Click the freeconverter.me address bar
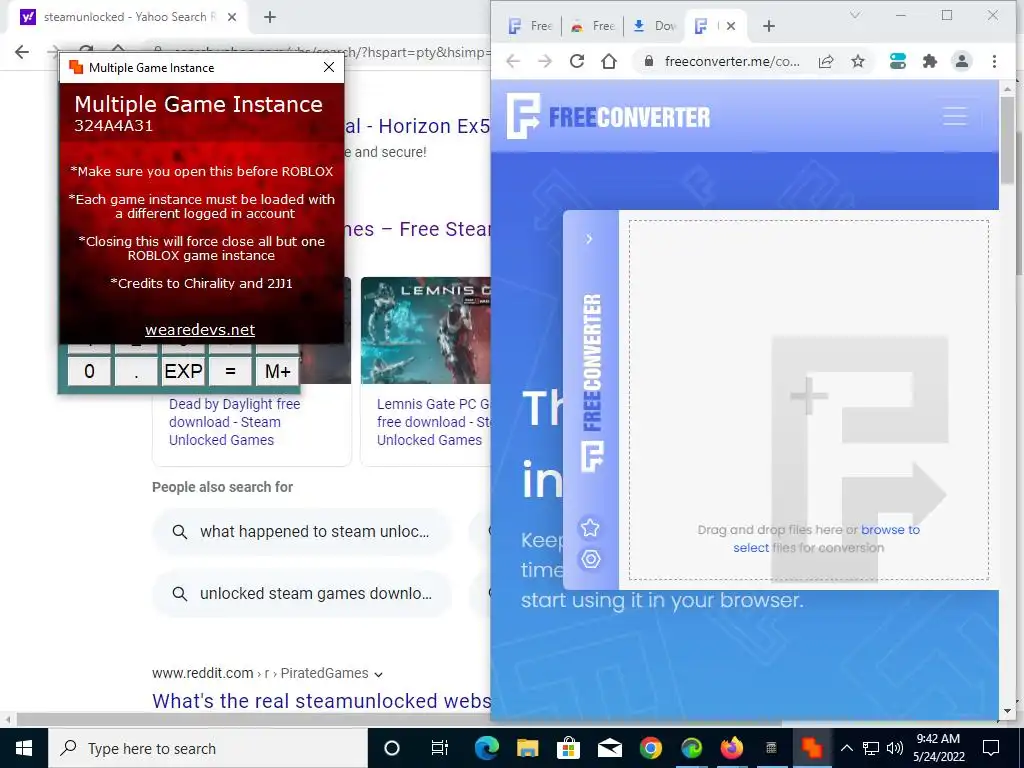This screenshot has width=1024, height=768. (x=732, y=61)
